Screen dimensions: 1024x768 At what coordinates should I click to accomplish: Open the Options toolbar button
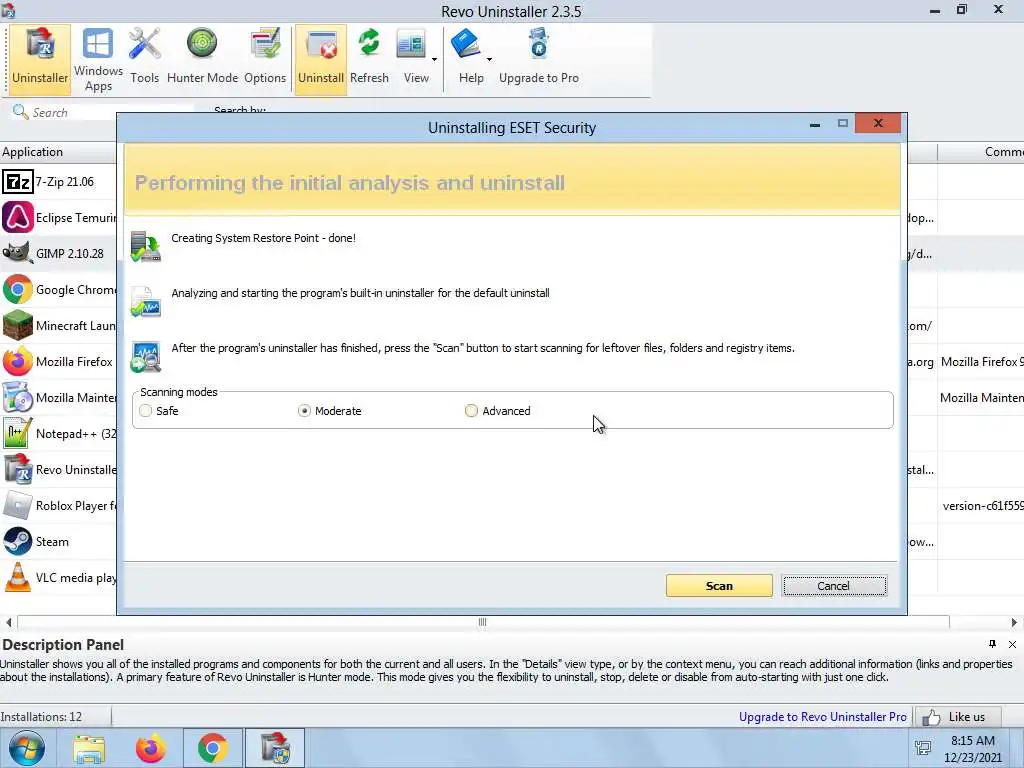265,59
